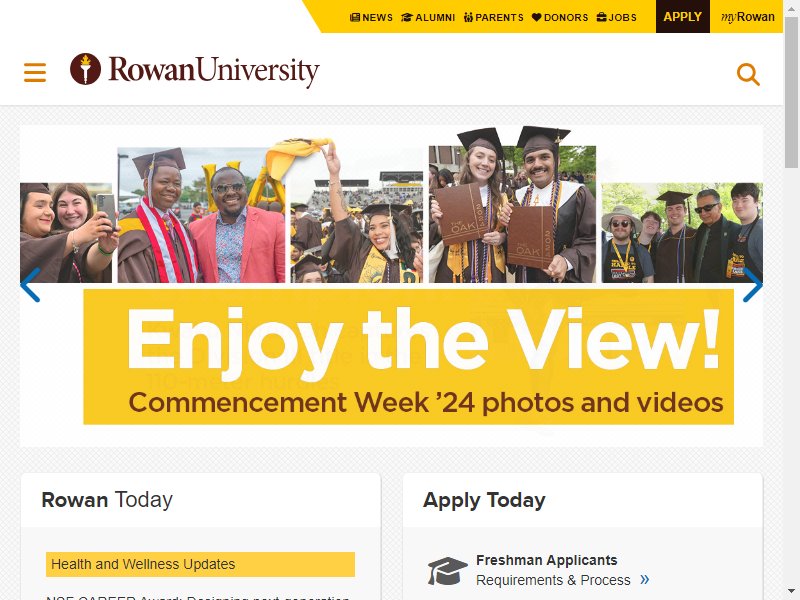Screen dimensions: 800x600
Task: Click the heart icon beside Donors
Action: 536,17
